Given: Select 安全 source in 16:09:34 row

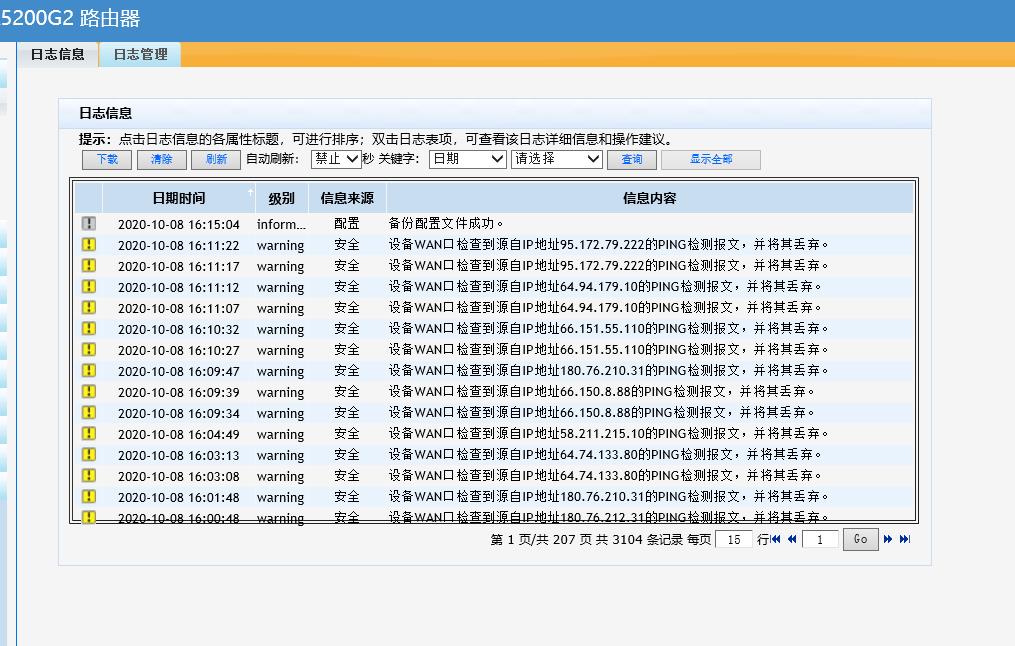Looking at the screenshot, I should 347,412.
